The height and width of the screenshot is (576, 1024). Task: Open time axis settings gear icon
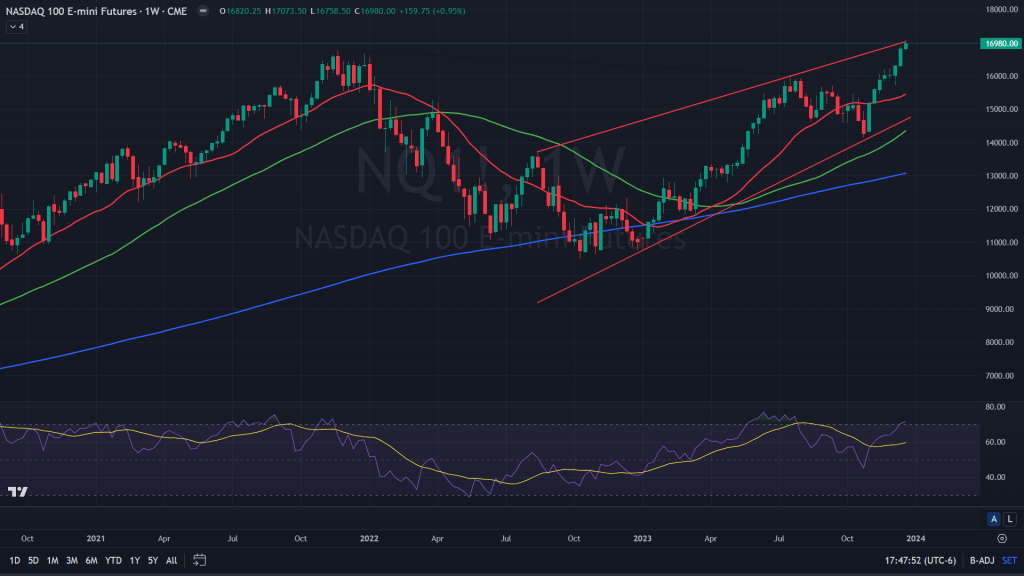(x=1001, y=538)
